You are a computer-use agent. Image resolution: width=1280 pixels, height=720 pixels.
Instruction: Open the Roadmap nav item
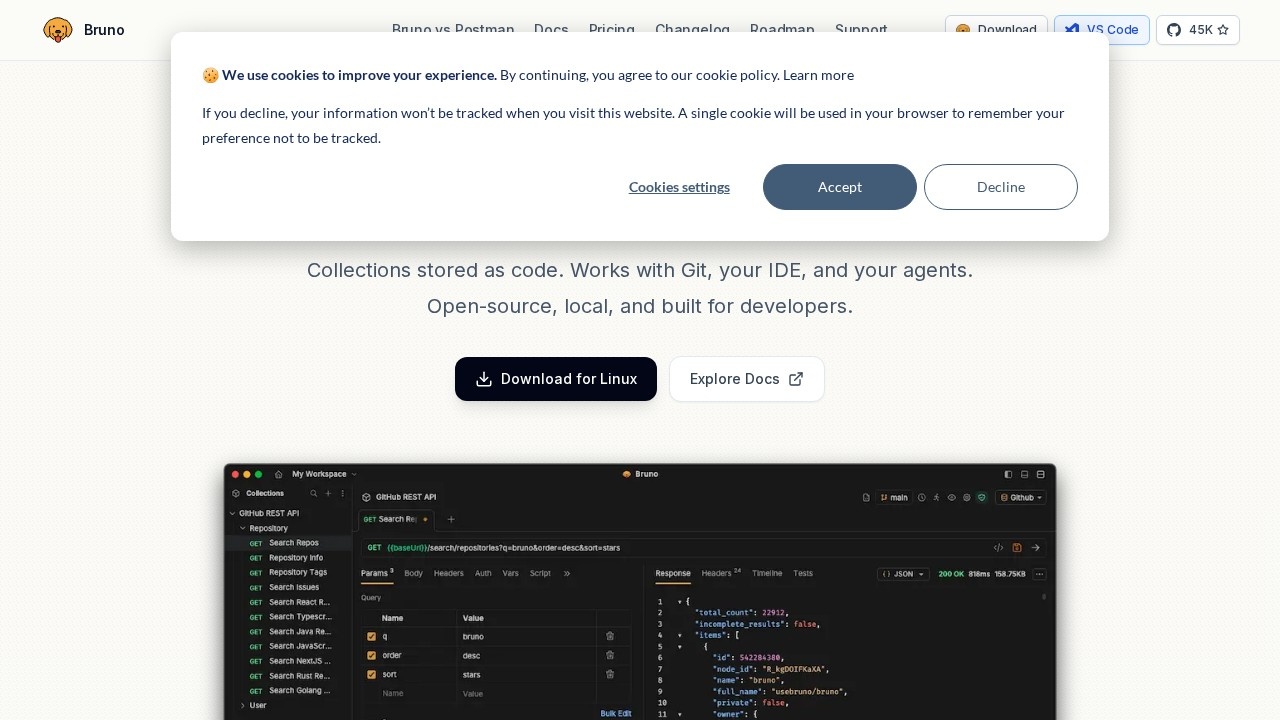pos(782,30)
